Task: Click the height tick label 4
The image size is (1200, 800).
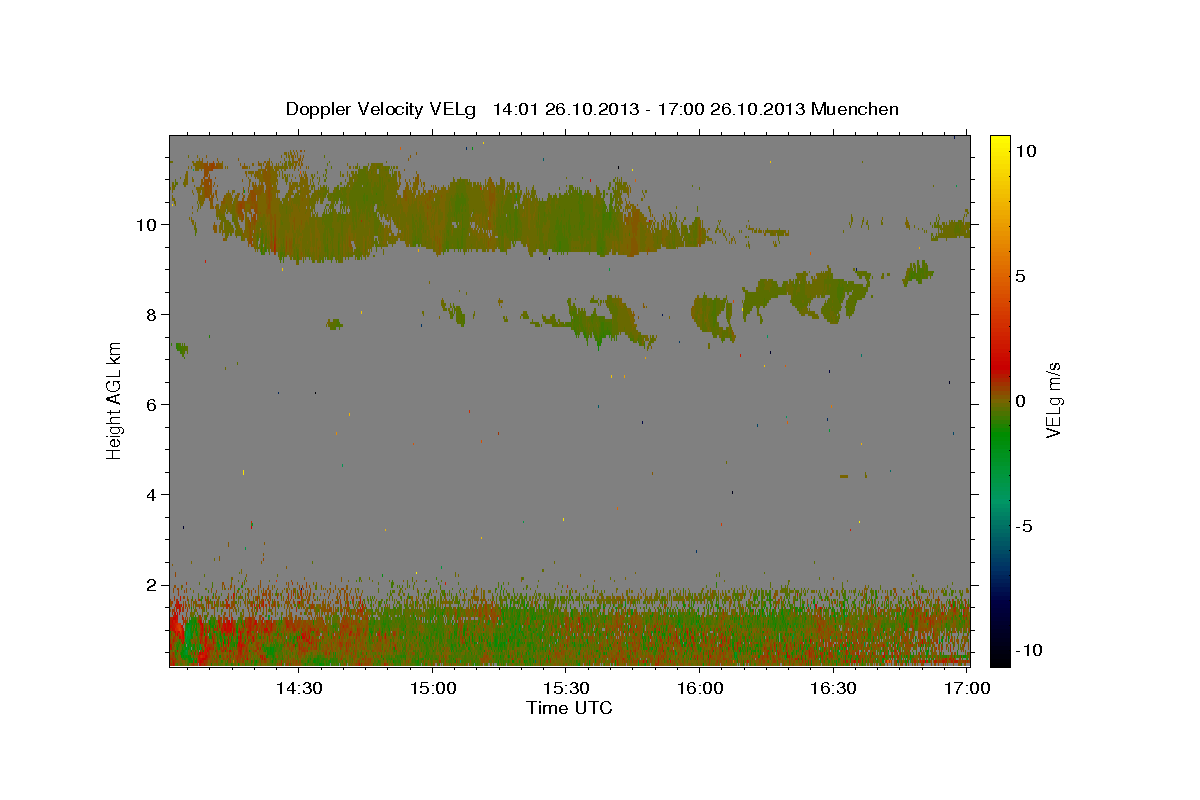Action: click(x=152, y=495)
